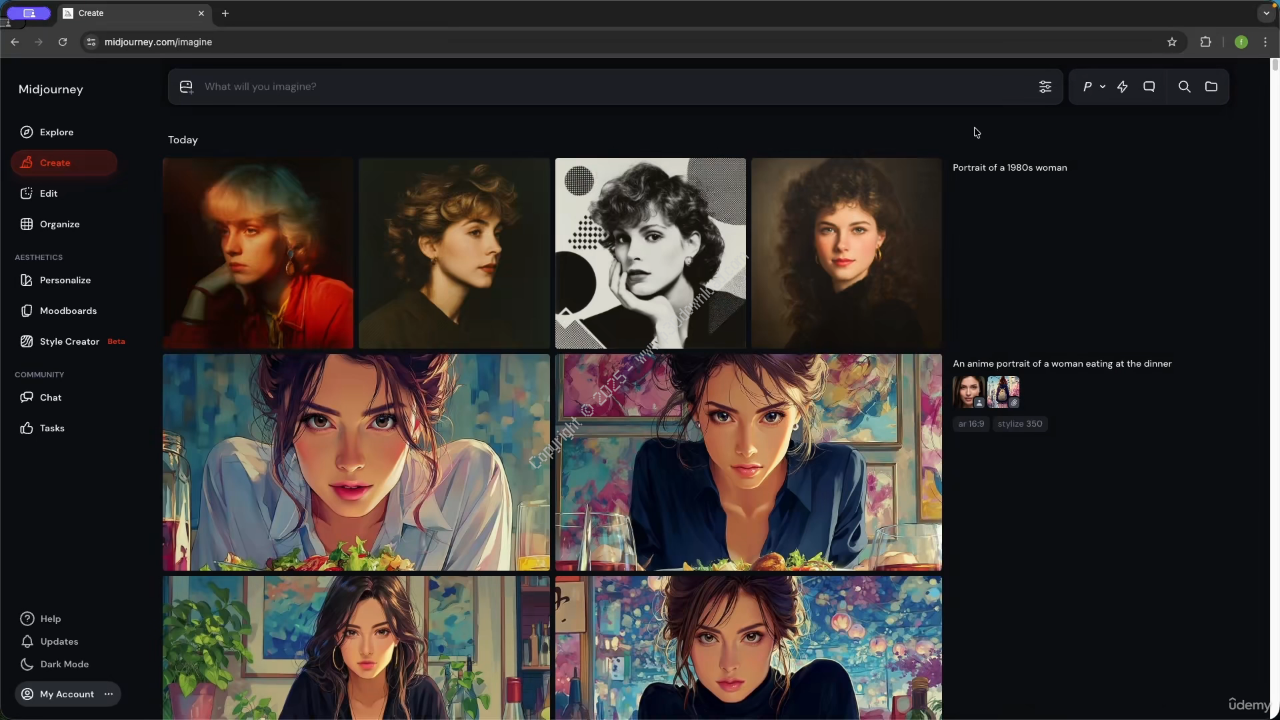Open the prompt settings sliders icon
The image size is (1280, 720).
point(1045,87)
